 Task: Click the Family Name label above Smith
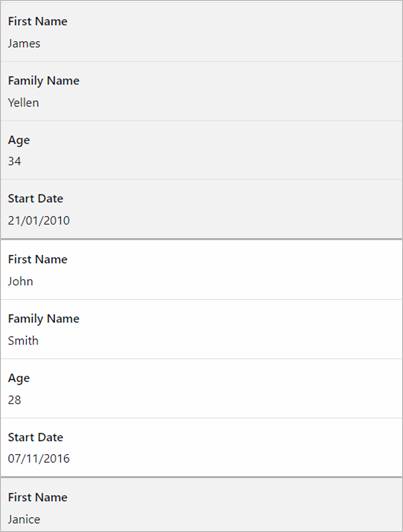coord(44,319)
